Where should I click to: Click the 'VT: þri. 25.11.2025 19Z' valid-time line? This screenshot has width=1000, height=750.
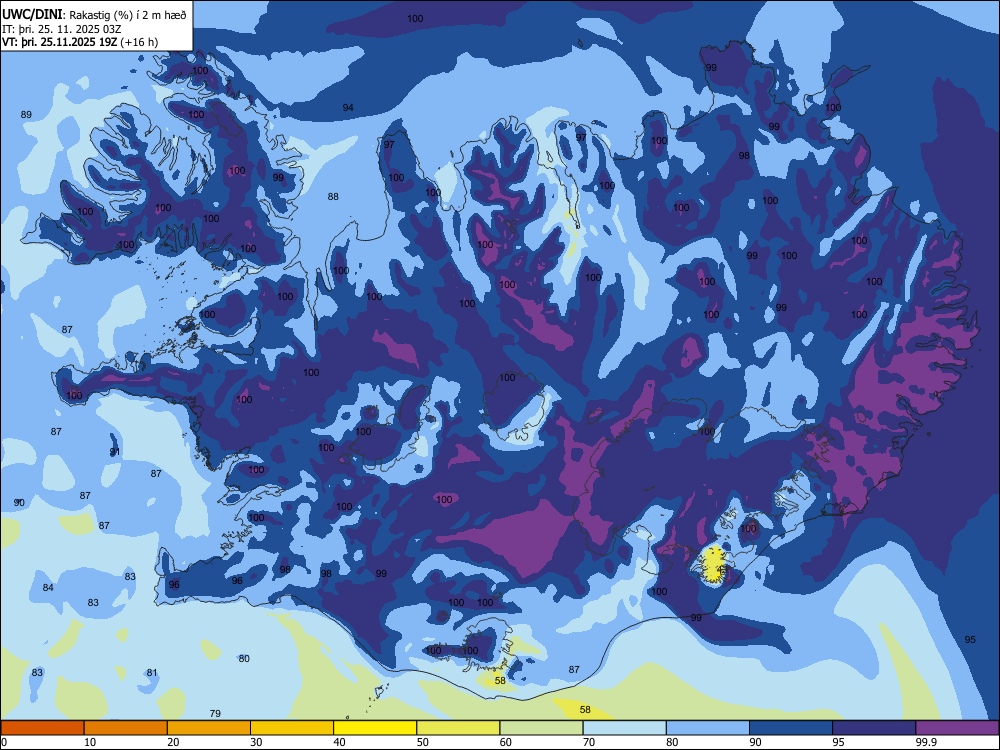pos(60,42)
